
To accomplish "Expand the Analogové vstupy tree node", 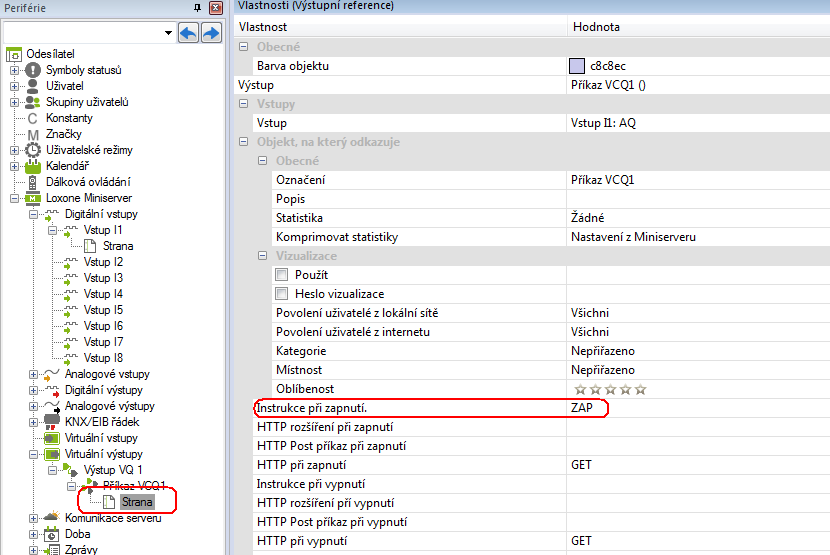I will tap(33, 374).
